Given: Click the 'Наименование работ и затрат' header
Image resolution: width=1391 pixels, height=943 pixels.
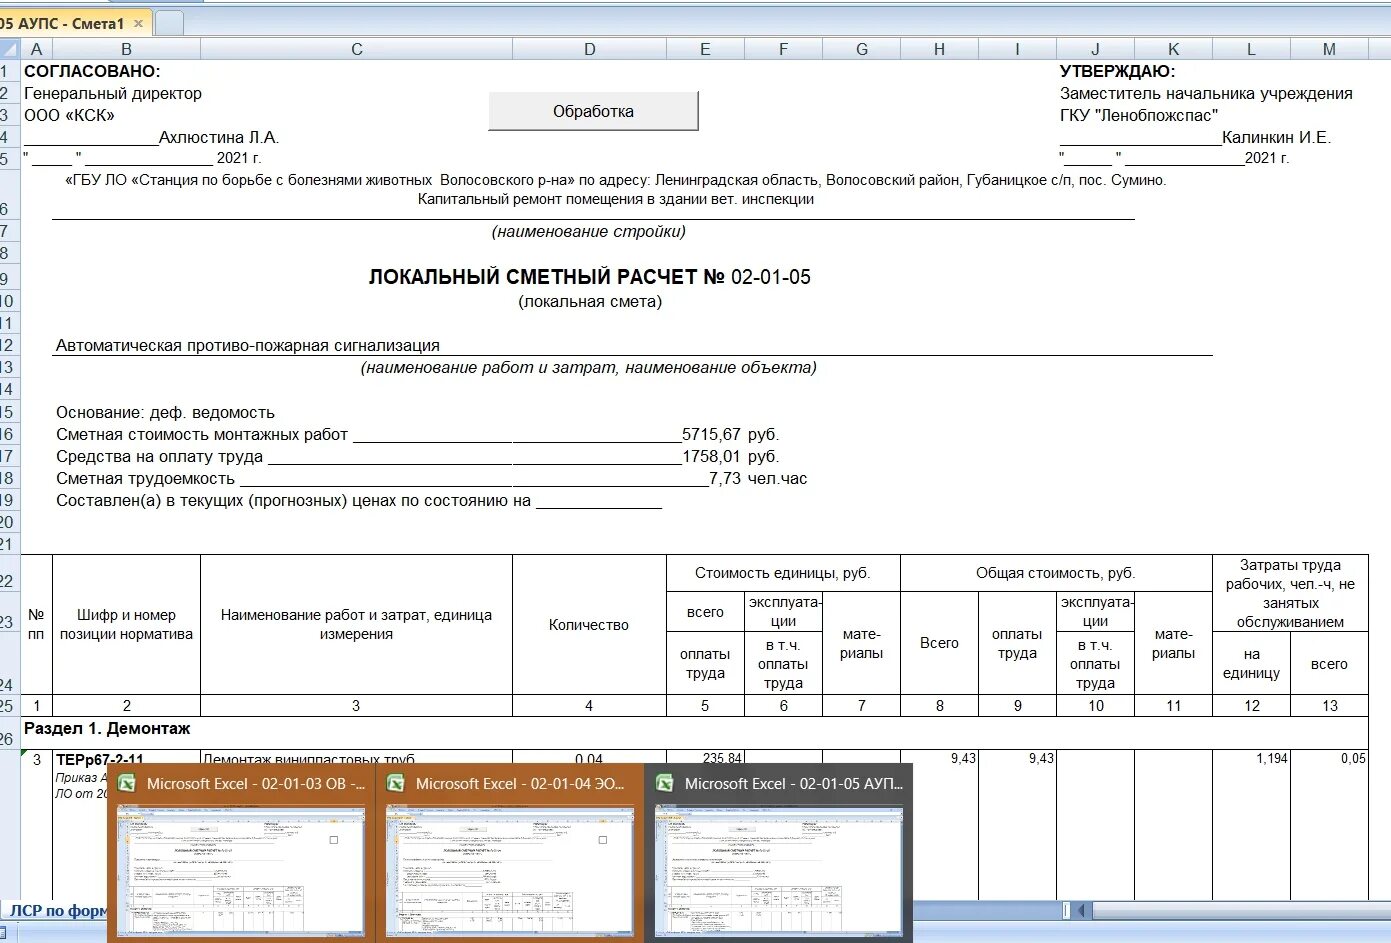Looking at the screenshot, I should tap(356, 624).
